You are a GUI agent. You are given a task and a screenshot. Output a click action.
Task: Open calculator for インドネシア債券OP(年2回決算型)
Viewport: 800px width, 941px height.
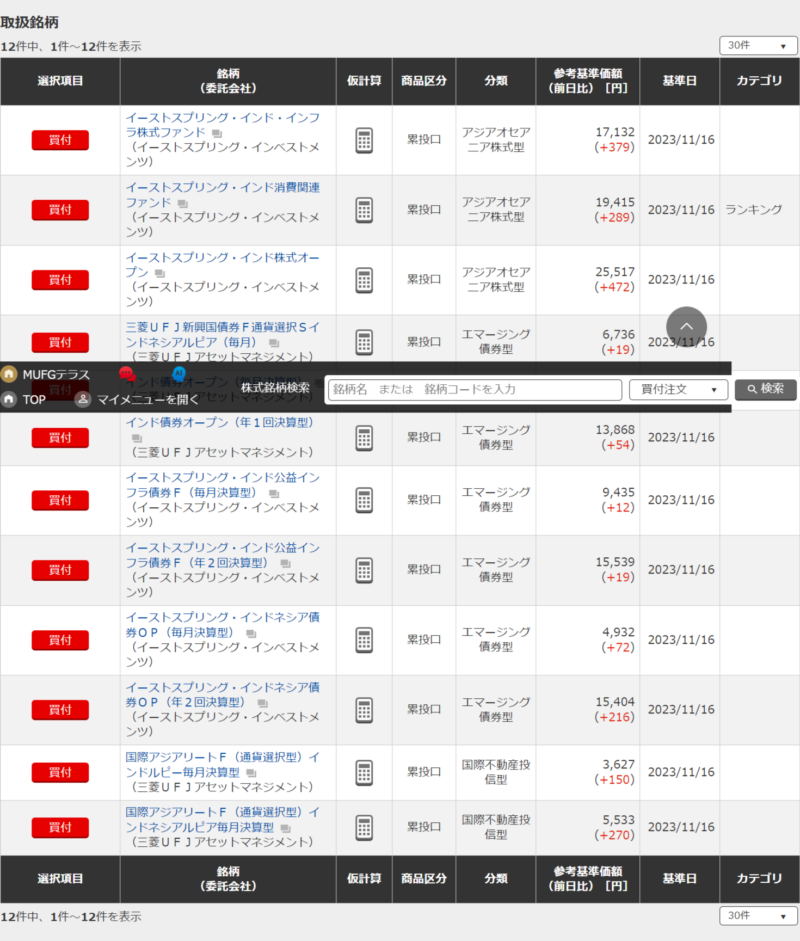point(364,710)
